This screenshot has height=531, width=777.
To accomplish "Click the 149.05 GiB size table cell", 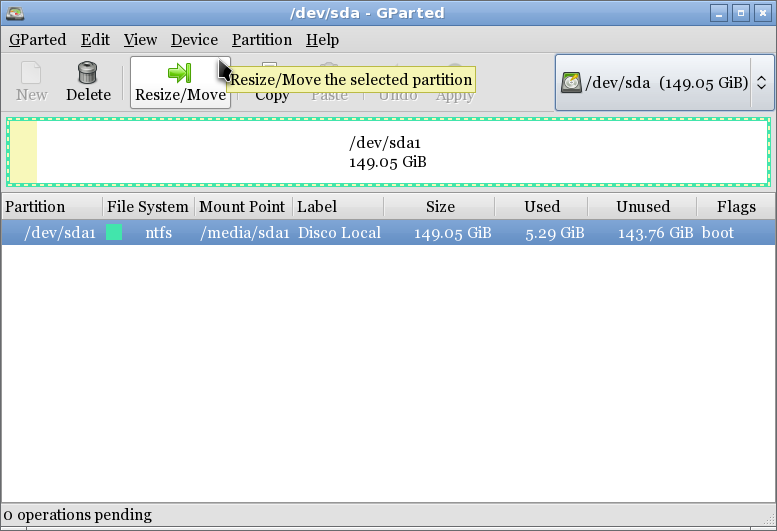I will click(x=452, y=233).
